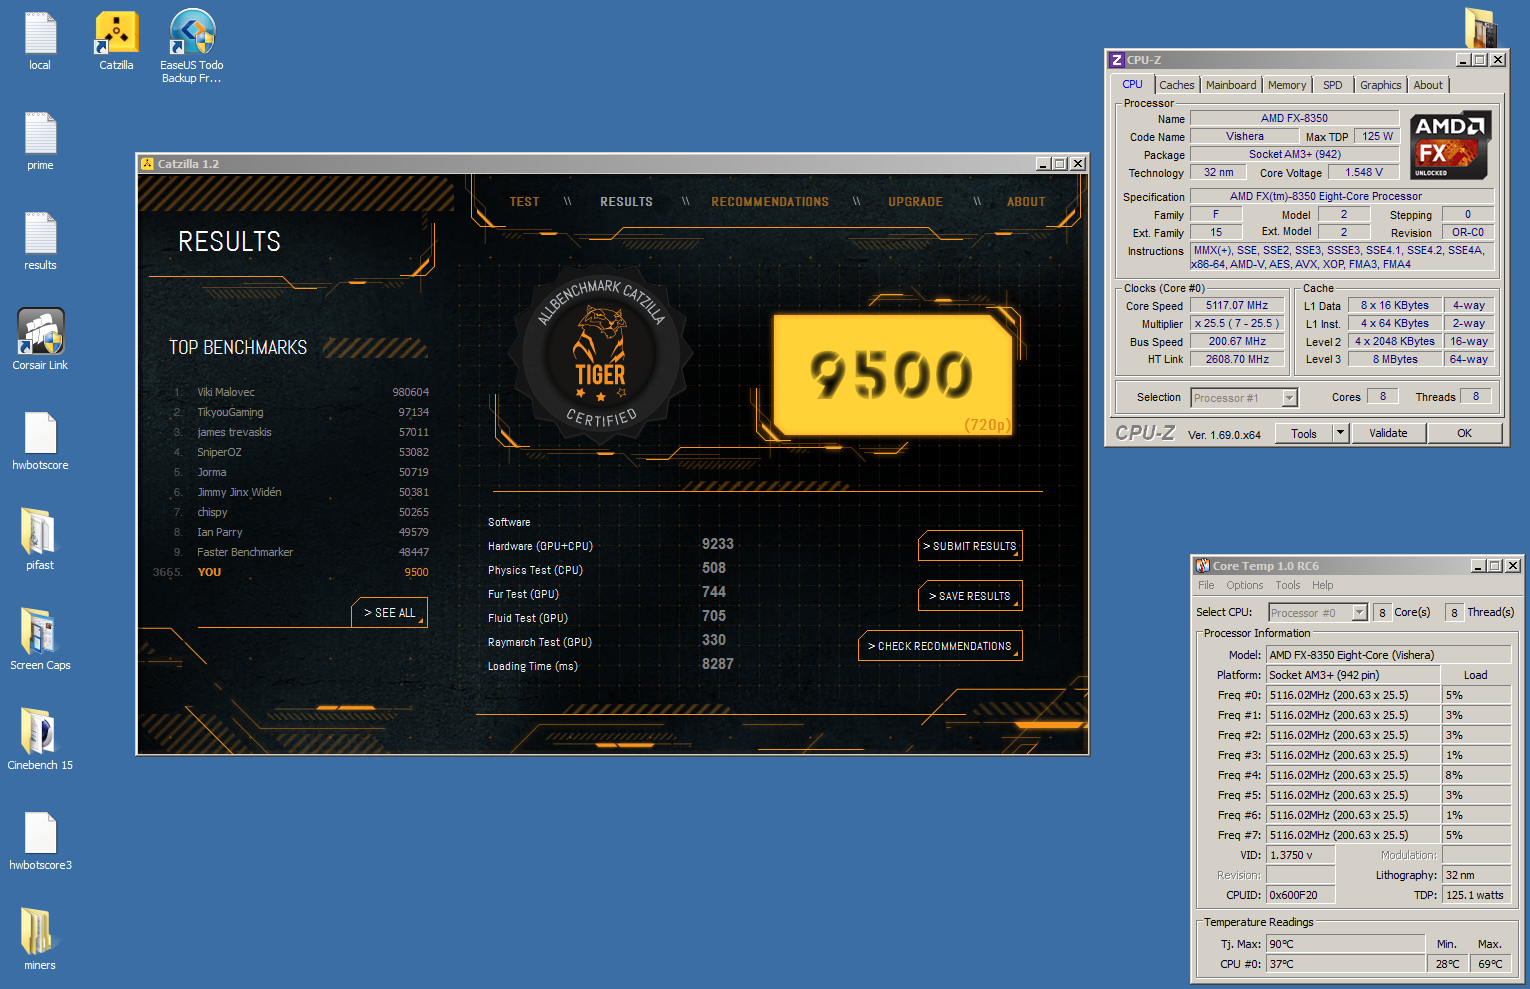Click the AMD FX logo in CPU-Z
The height and width of the screenshot is (989, 1530).
[x=1450, y=146]
